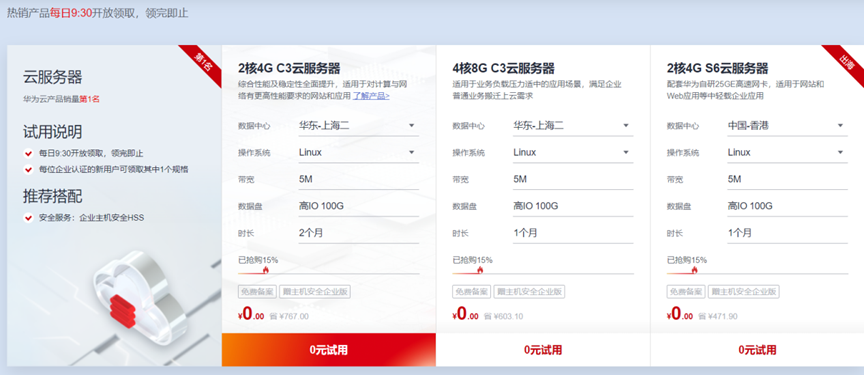Click the flame icon in 4核8G C3 card
864x375 pixels.
pyautogui.click(x=480, y=270)
